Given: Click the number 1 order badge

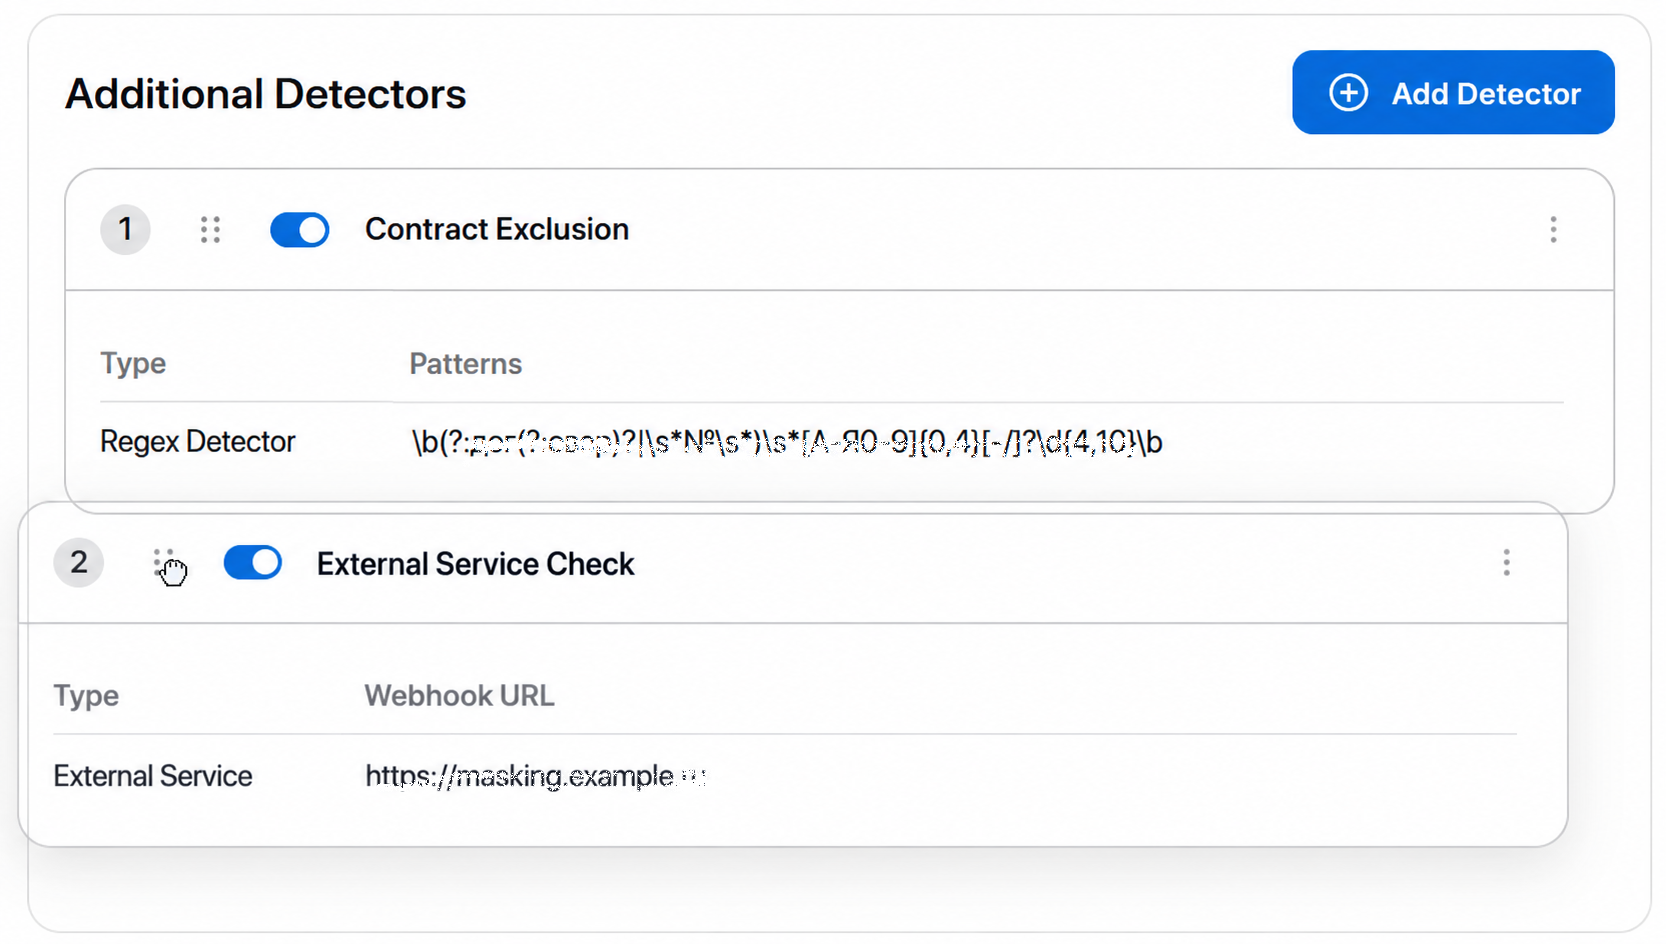Looking at the screenshot, I should tap(125, 230).
